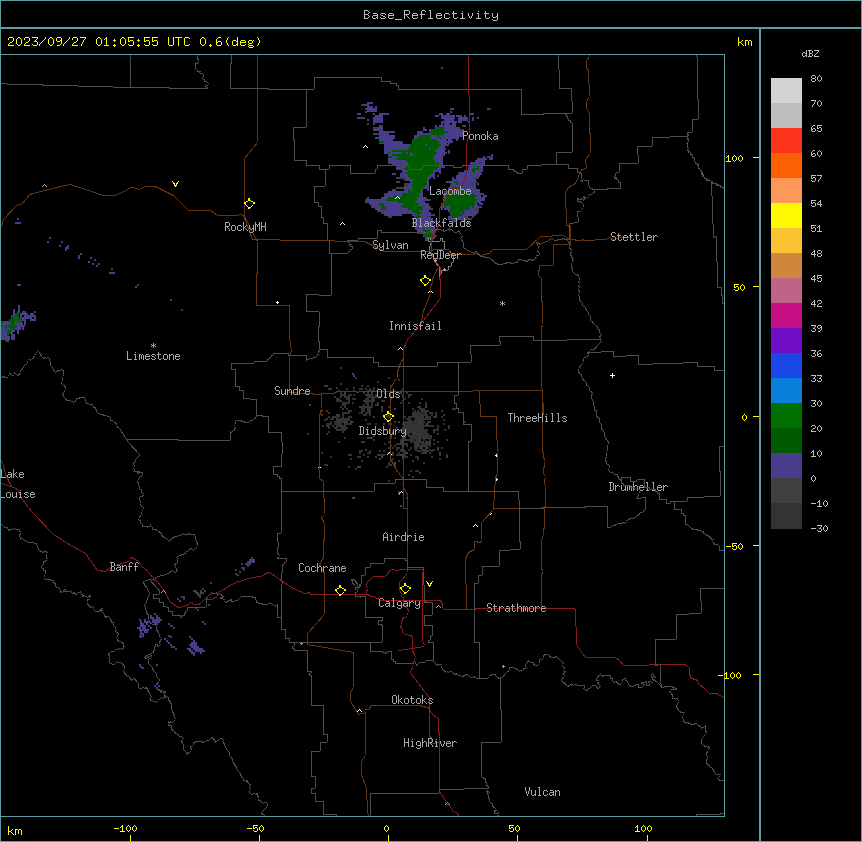
Task: Click the Blackfalds label
Action: (x=441, y=223)
